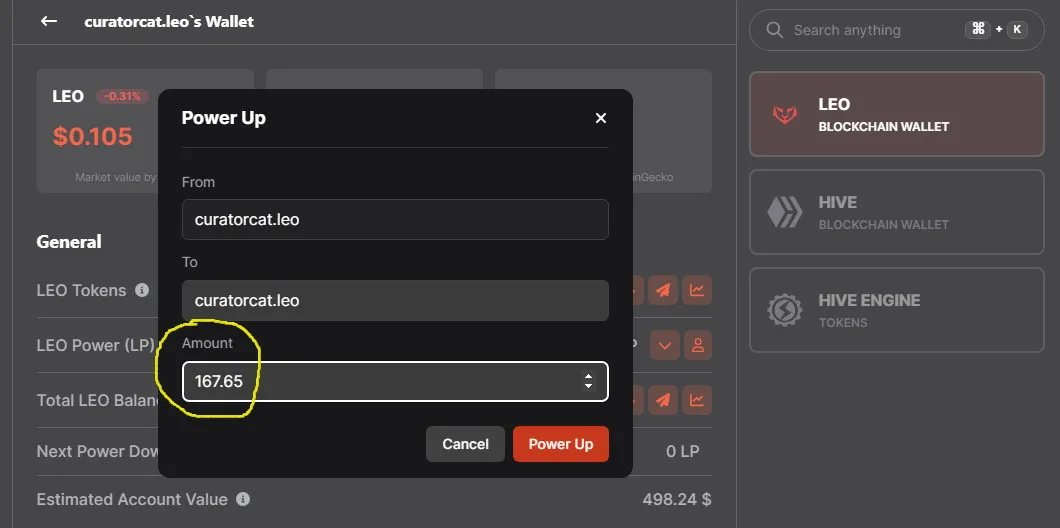Cancel the Power Up dialog

[465, 444]
